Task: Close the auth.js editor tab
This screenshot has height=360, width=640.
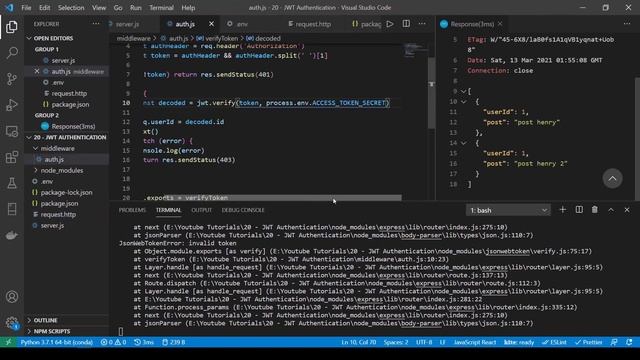Action: point(211,24)
